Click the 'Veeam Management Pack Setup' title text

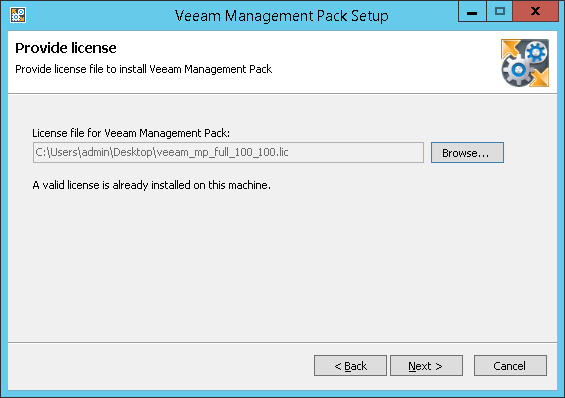pos(281,16)
